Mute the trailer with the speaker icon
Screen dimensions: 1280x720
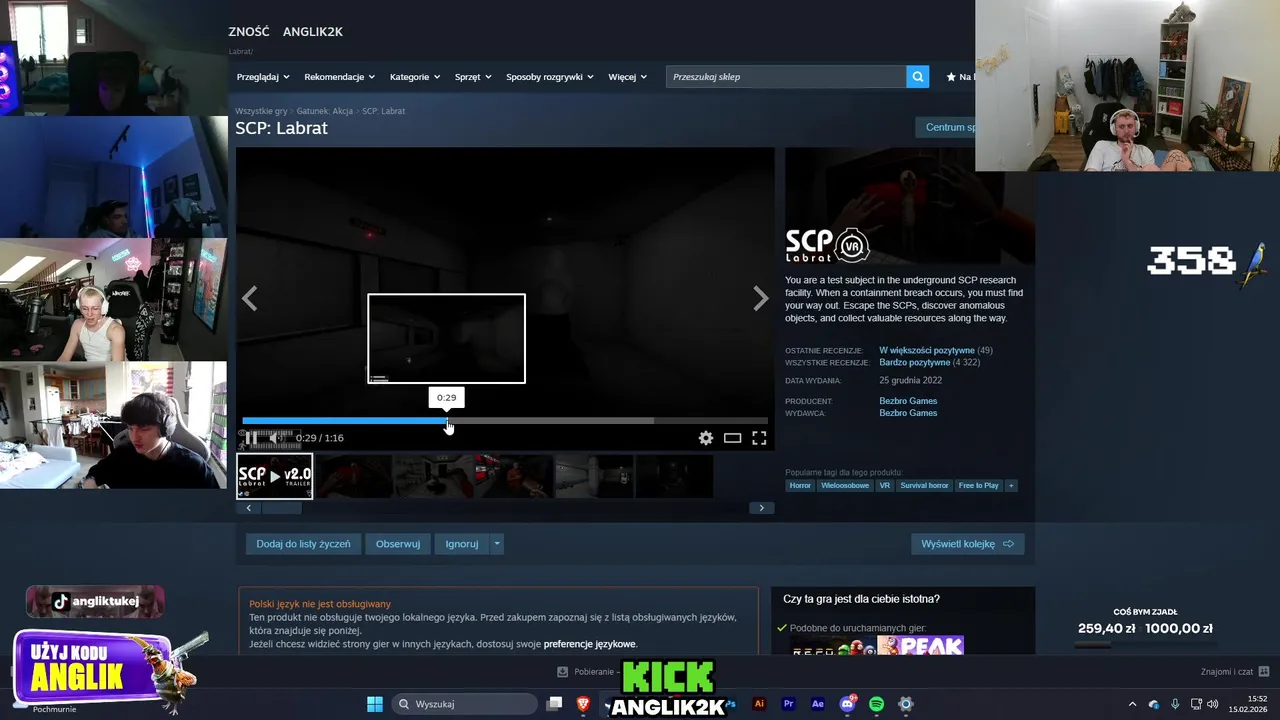pos(276,438)
